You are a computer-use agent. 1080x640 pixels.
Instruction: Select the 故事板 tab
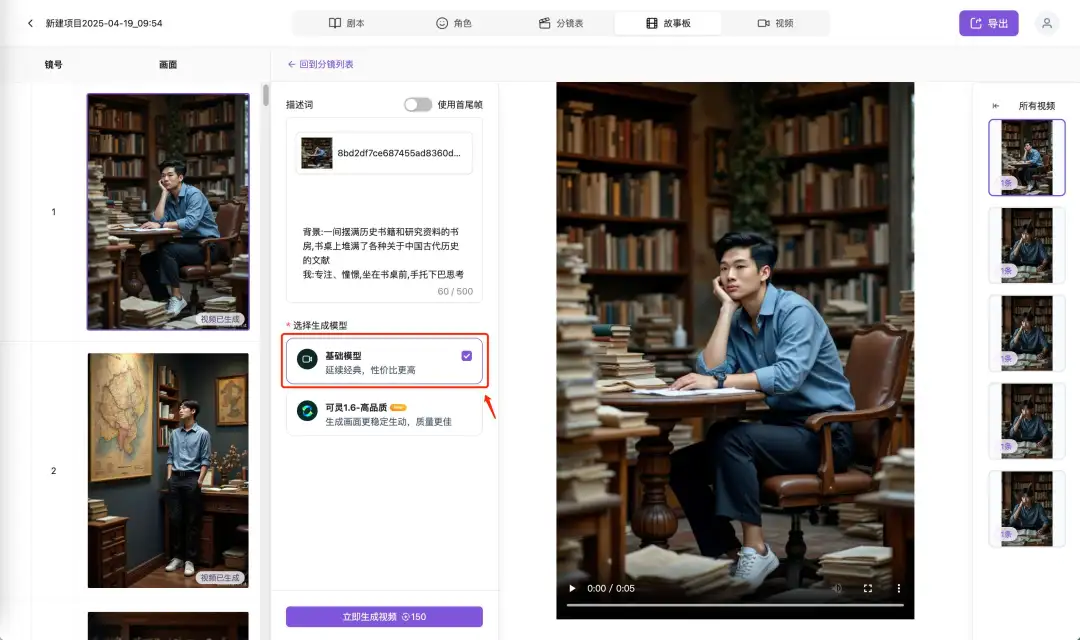click(x=668, y=23)
